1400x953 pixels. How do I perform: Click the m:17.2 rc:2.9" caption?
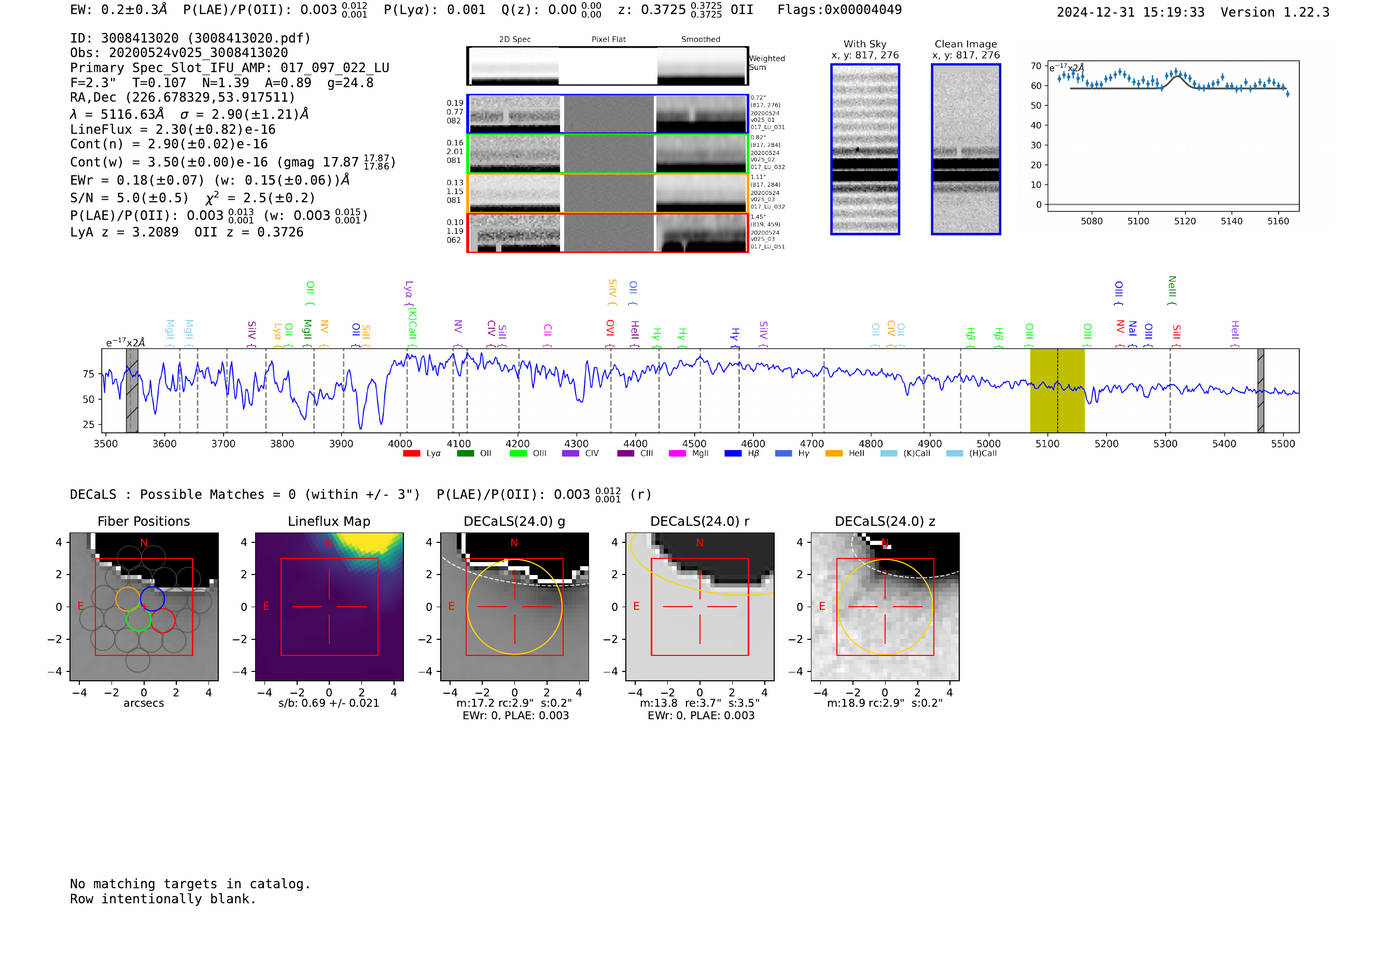[514, 703]
